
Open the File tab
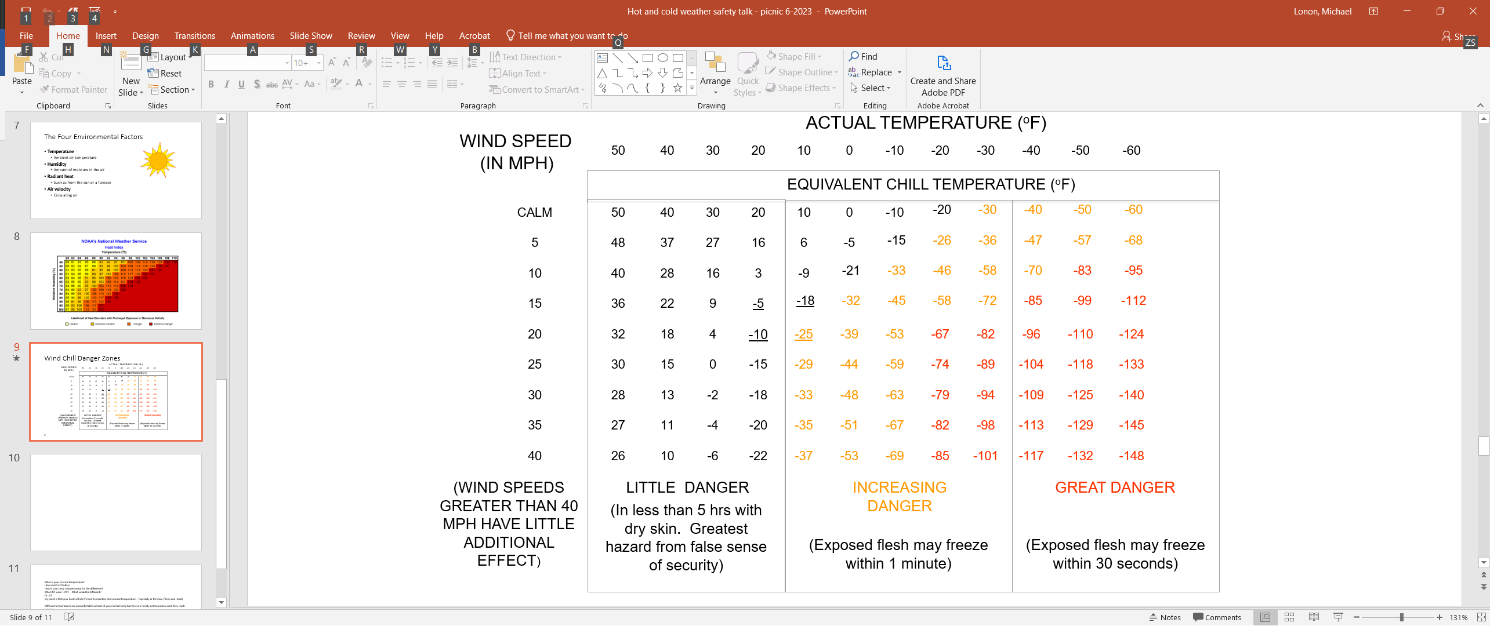tap(26, 36)
